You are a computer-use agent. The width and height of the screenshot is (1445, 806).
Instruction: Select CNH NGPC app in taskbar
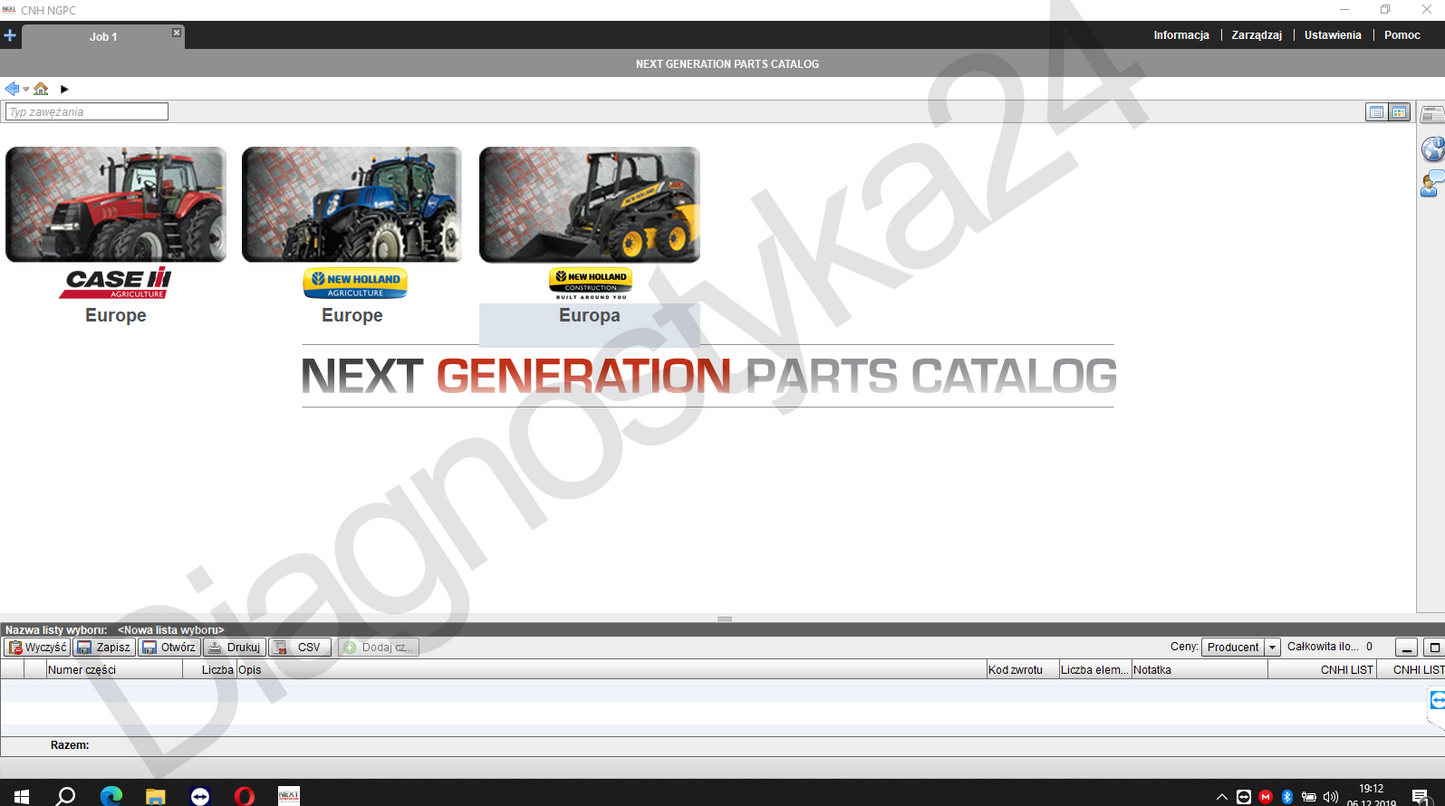(x=289, y=796)
